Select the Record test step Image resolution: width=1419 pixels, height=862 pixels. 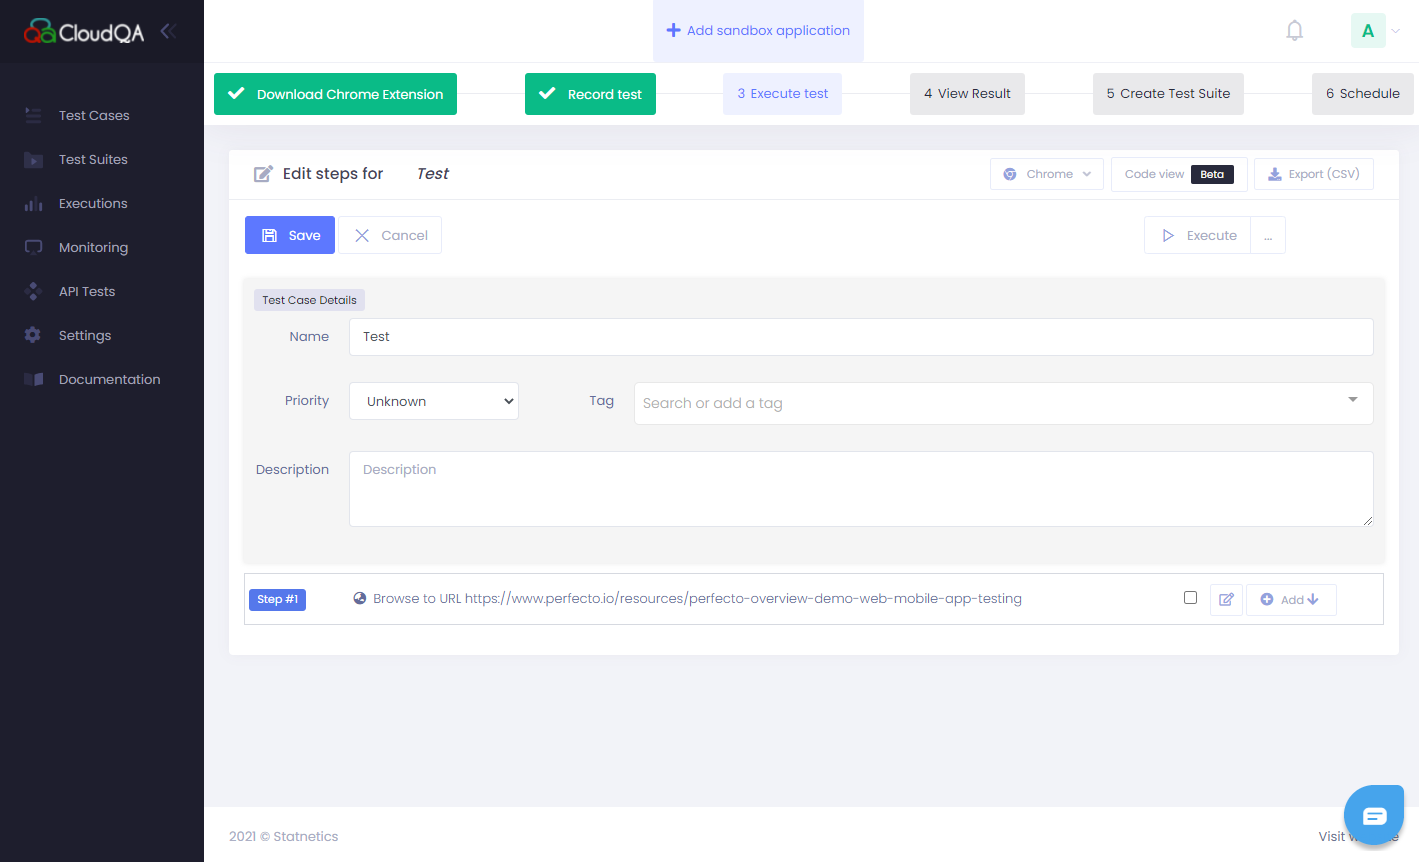click(x=590, y=94)
